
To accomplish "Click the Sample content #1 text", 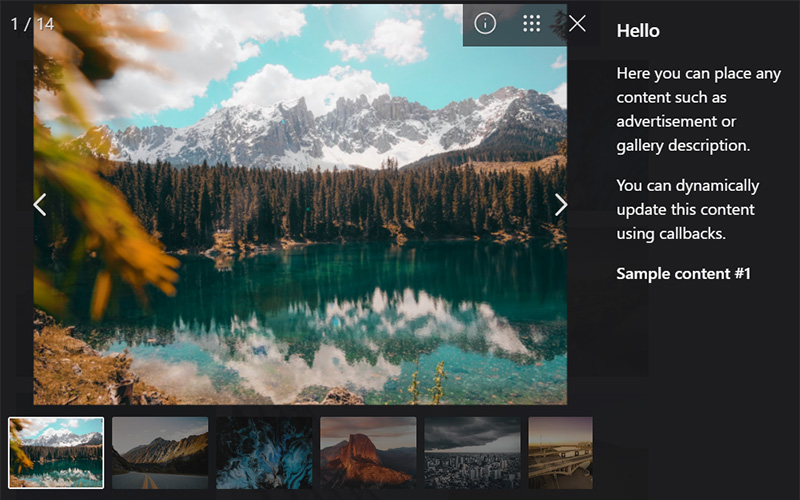I will [x=683, y=274].
